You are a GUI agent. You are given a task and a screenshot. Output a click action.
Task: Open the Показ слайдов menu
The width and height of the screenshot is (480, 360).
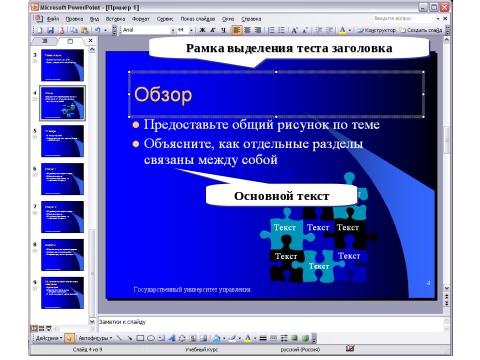pos(198,19)
